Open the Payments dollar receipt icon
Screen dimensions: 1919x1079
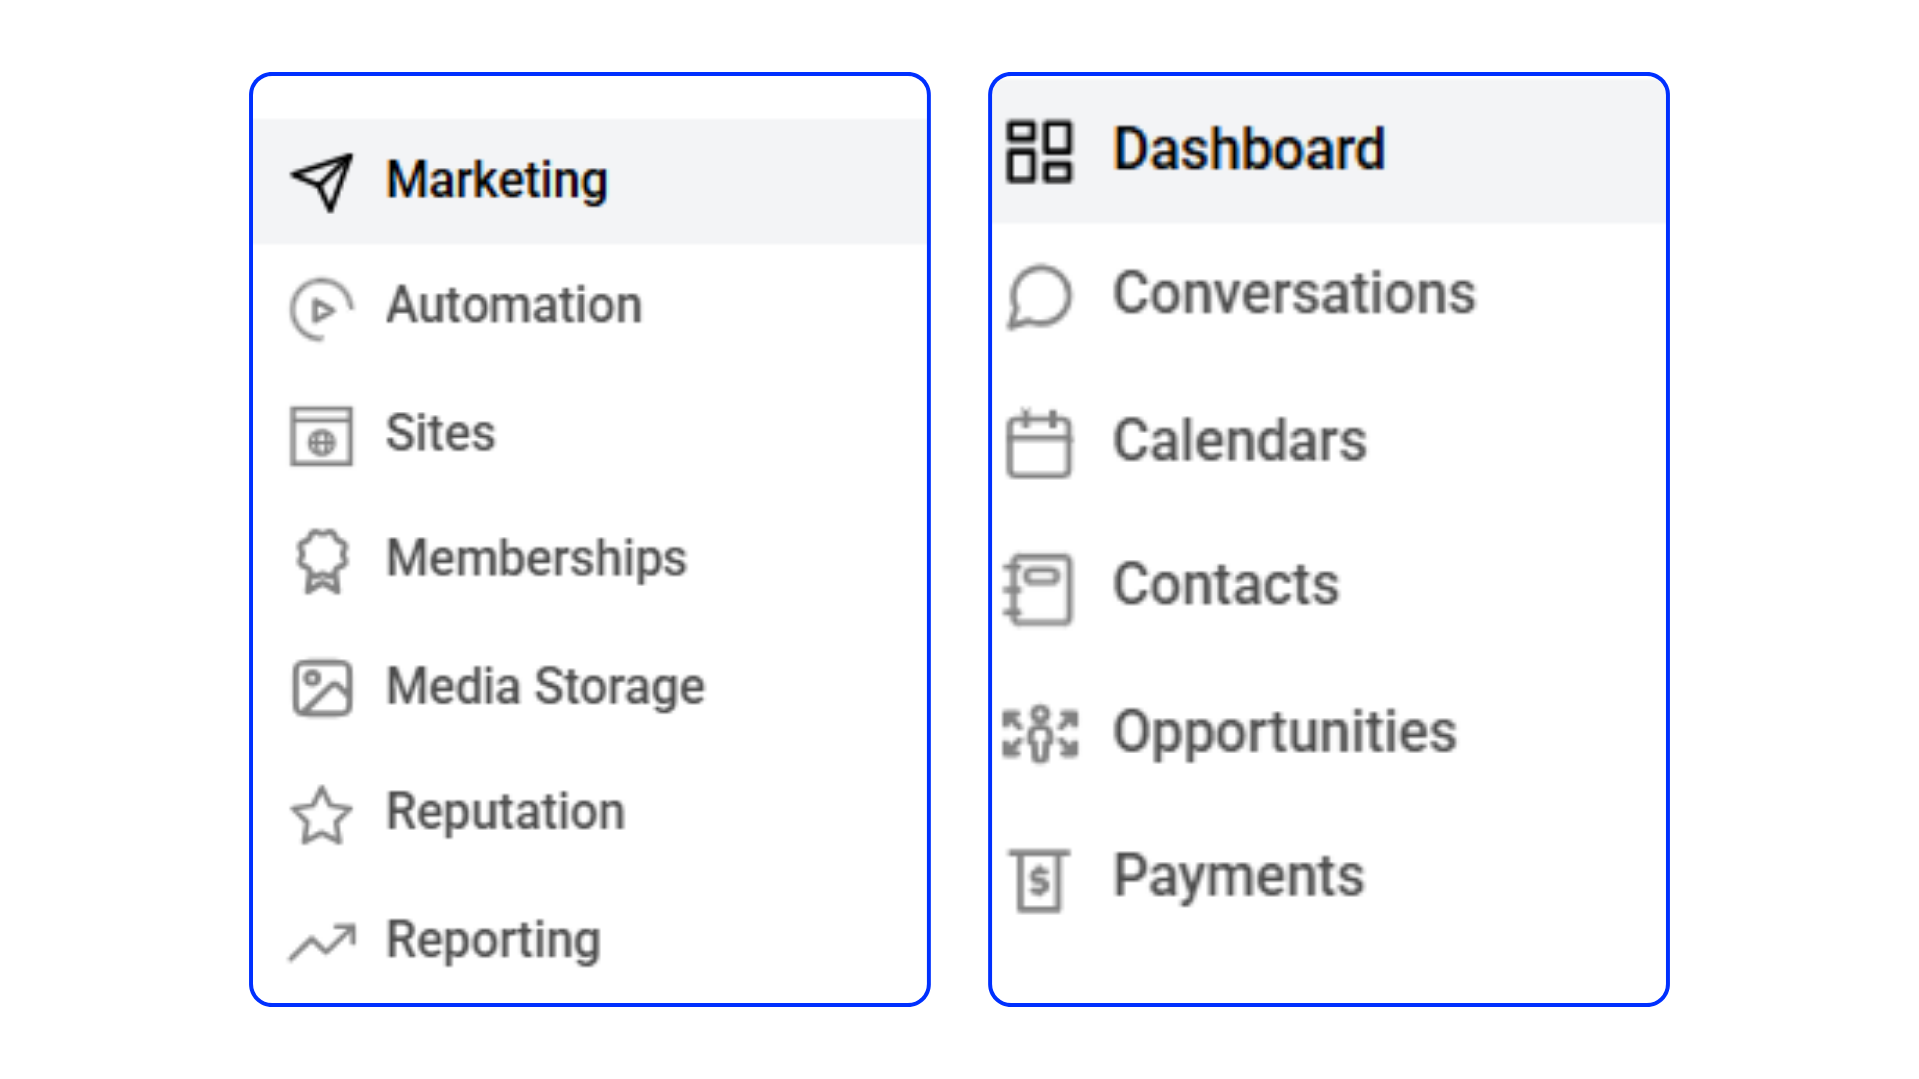pos(1039,880)
